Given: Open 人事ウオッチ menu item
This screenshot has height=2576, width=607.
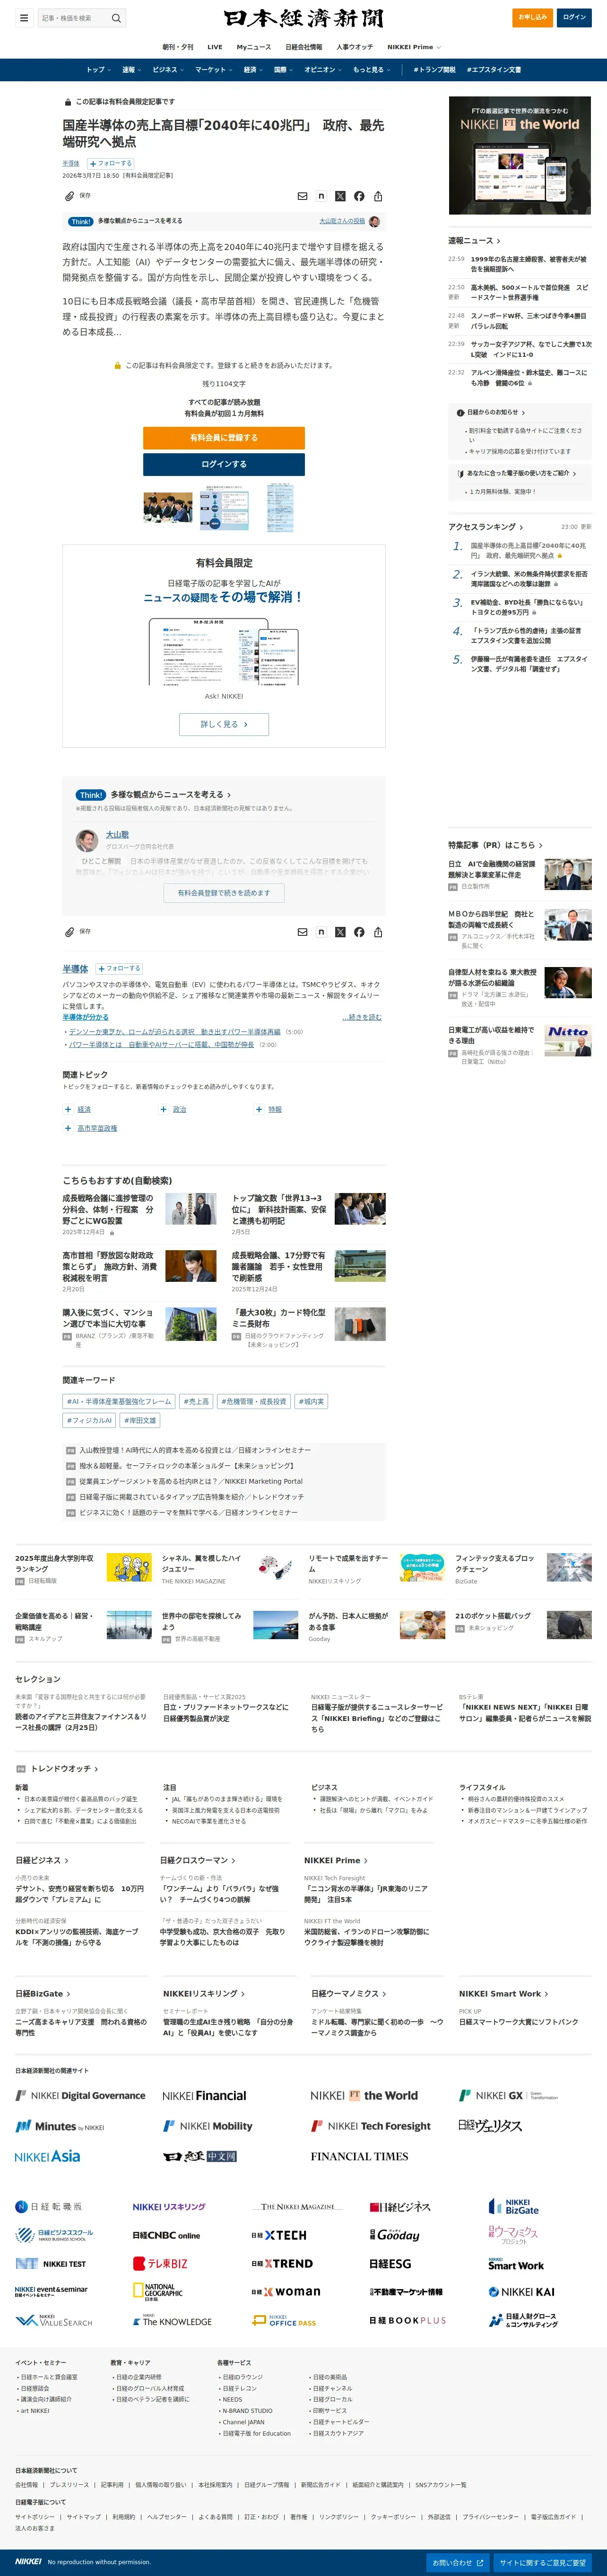Looking at the screenshot, I should coord(355,47).
